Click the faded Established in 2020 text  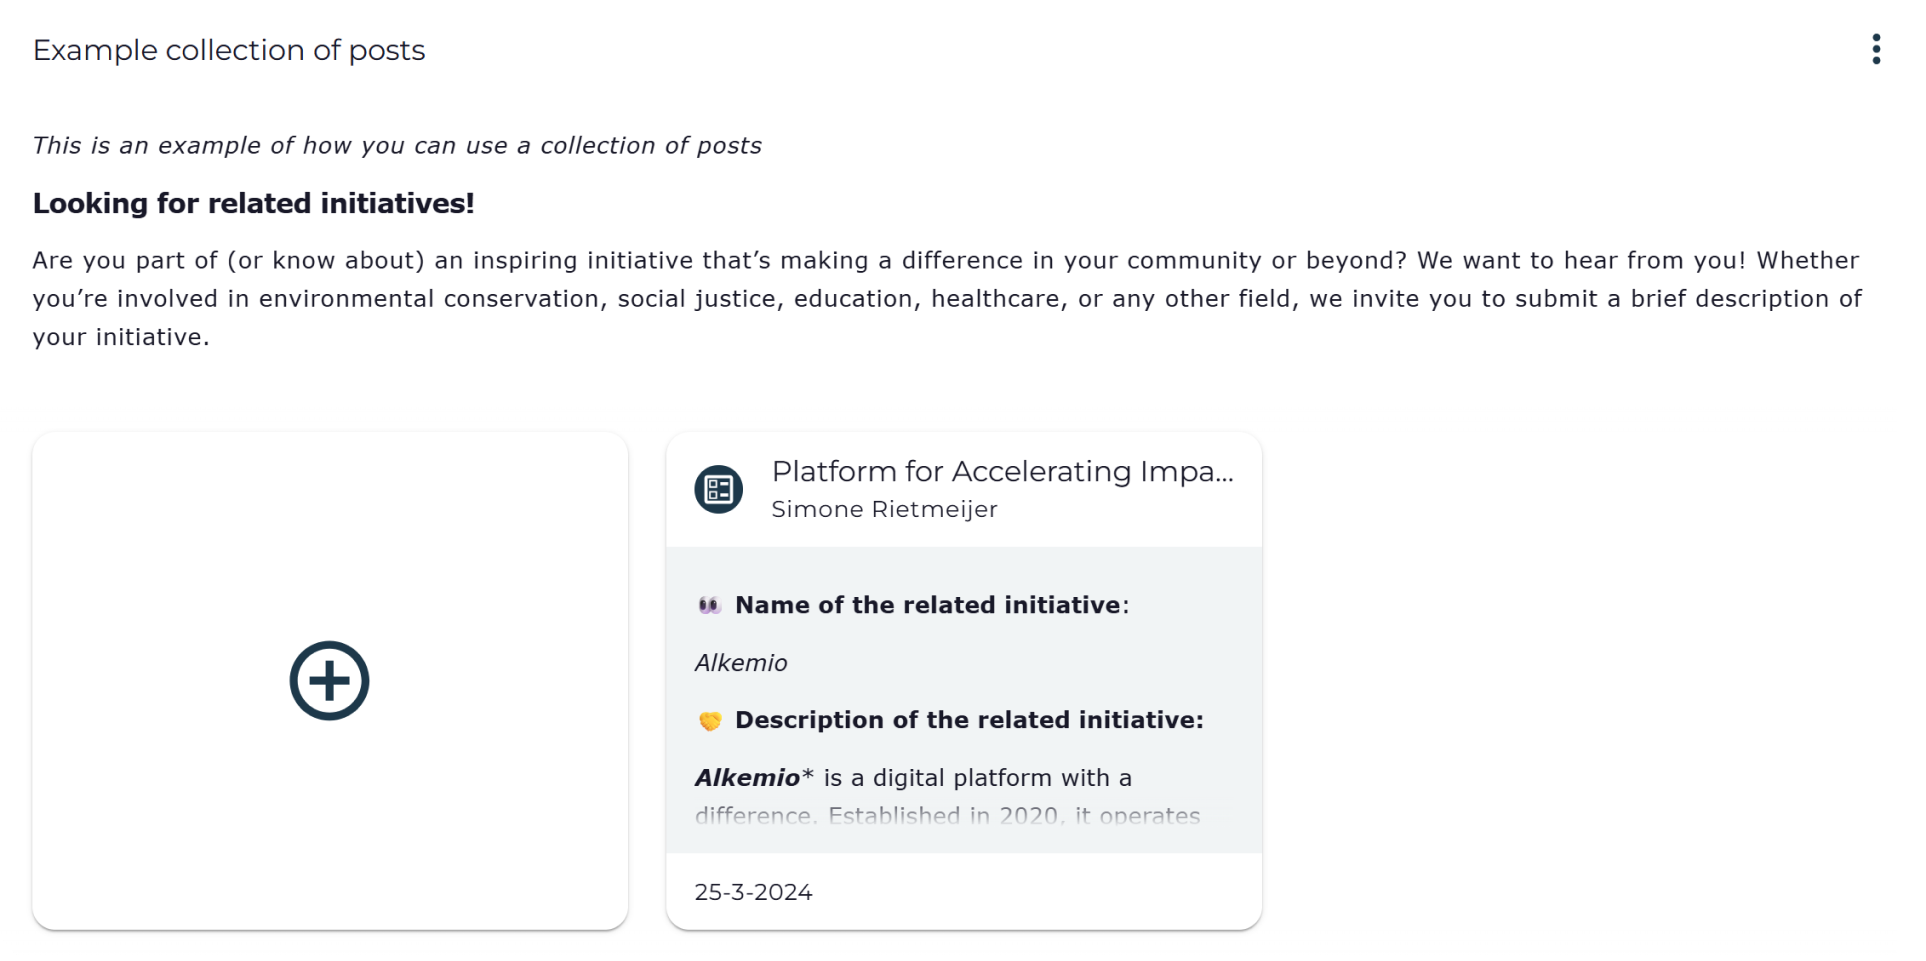point(942,816)
